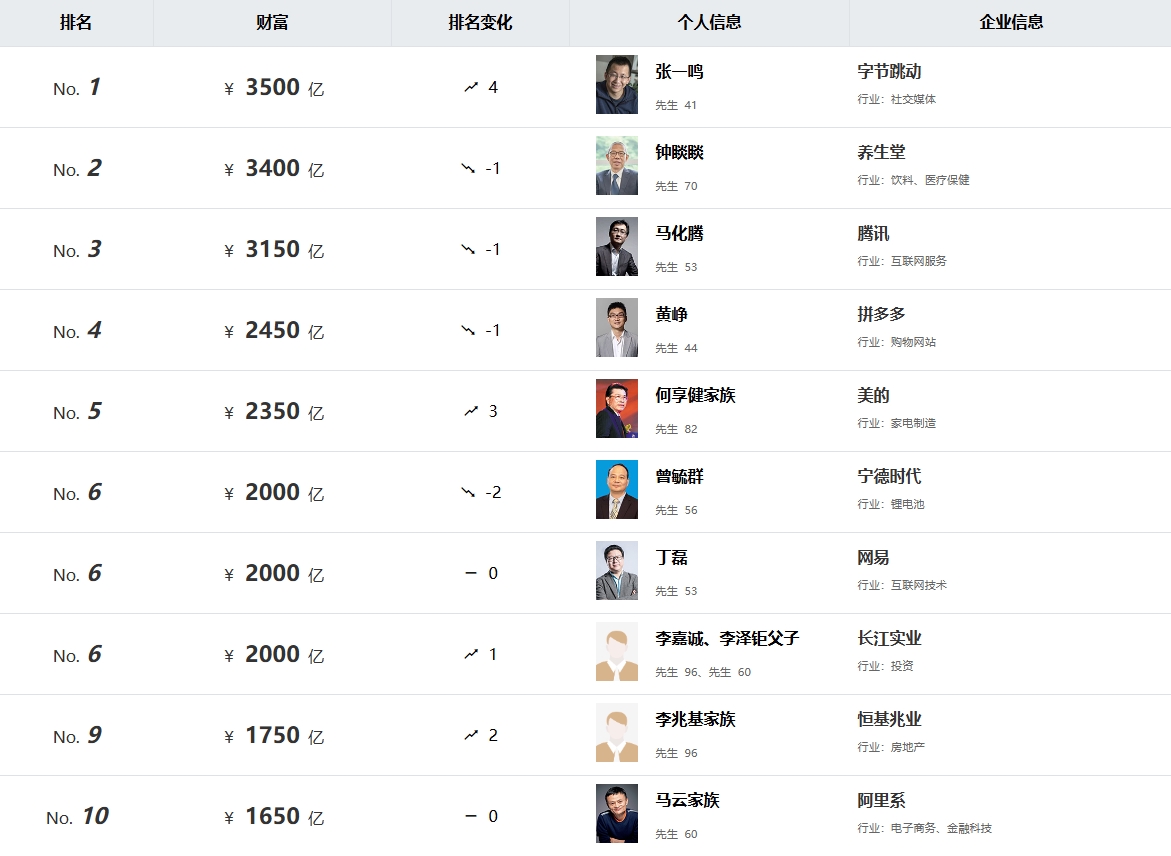Open 马化腾's portrait photo
The image size is (1171, 856).
pos(617,246)
